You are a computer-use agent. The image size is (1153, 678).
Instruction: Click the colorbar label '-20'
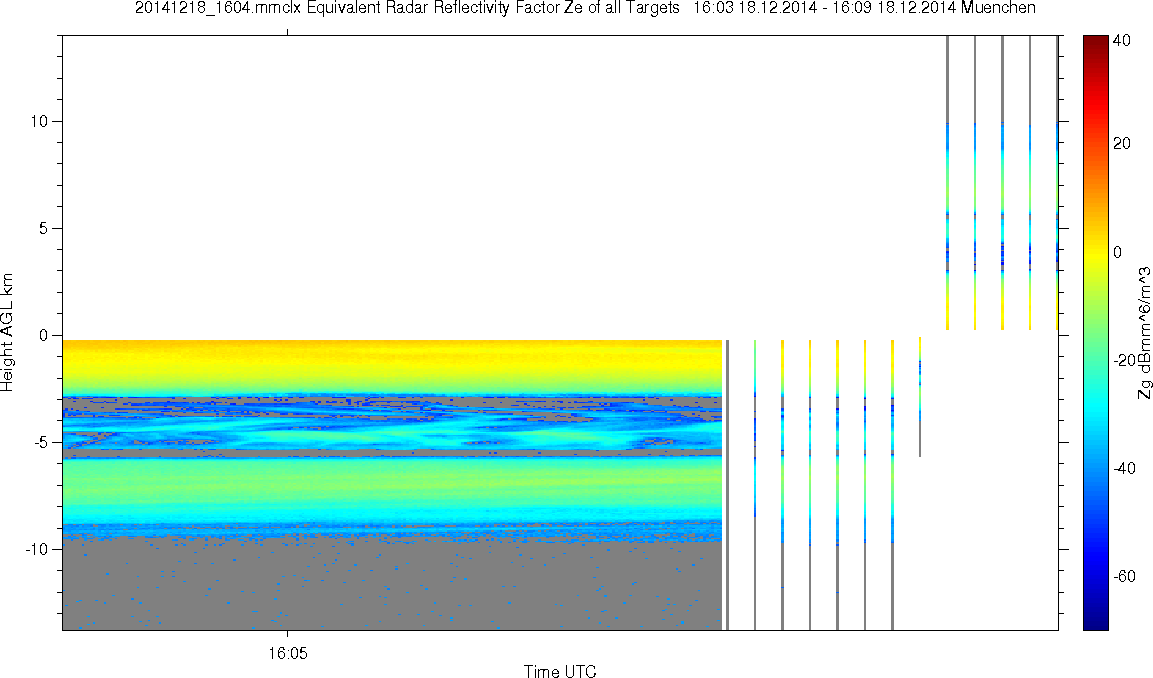[1122, 360]
